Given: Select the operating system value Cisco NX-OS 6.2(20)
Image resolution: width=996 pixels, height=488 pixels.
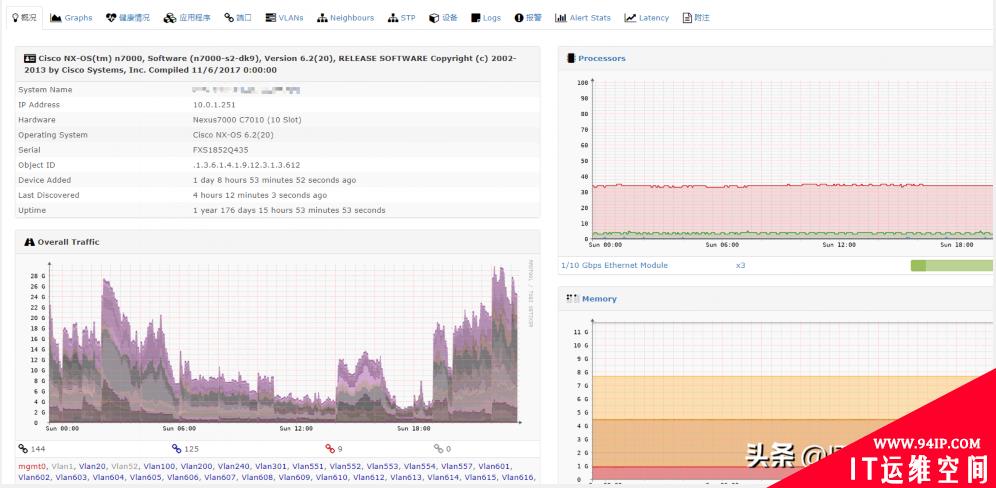Looking at the screenshot, I should (x=233, y=135).
